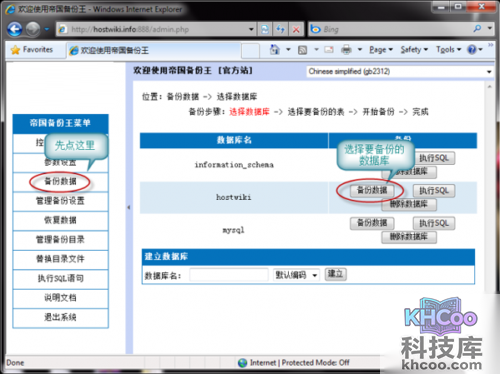
Task: Open a new blank tab
Action: tap(250, 51)
